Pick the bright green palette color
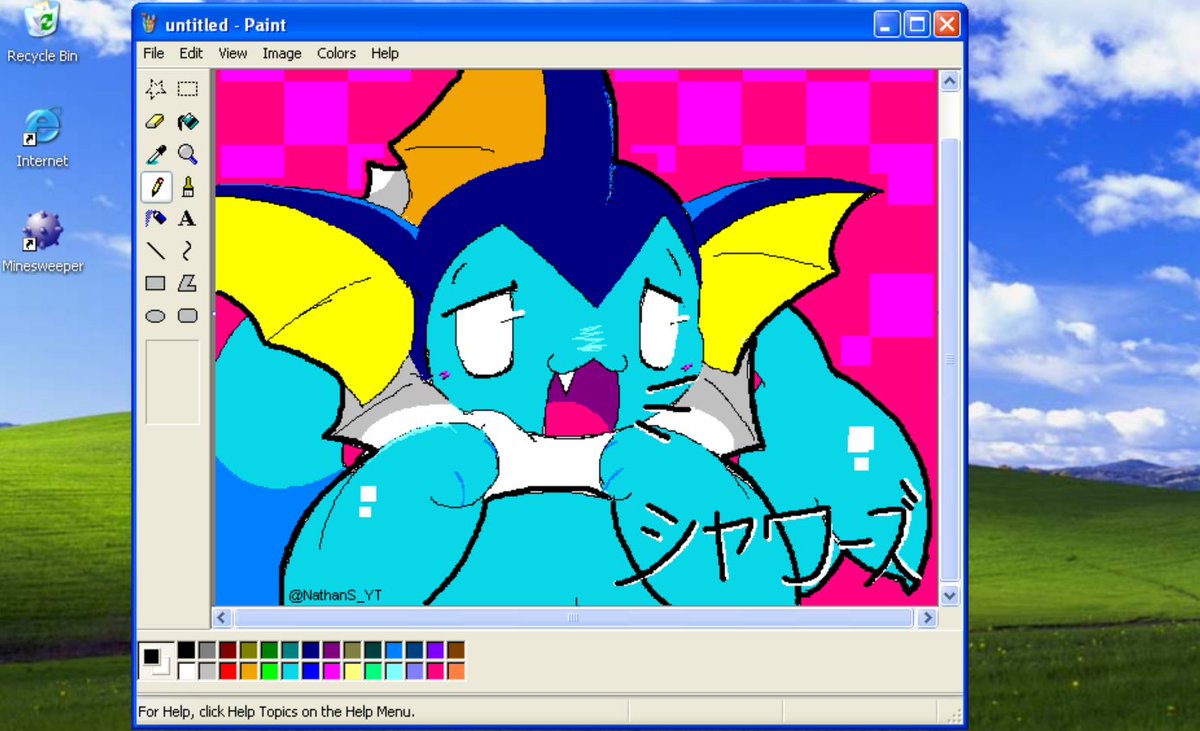The height and width of the screenshot is (731, 1200). [269, 671]
